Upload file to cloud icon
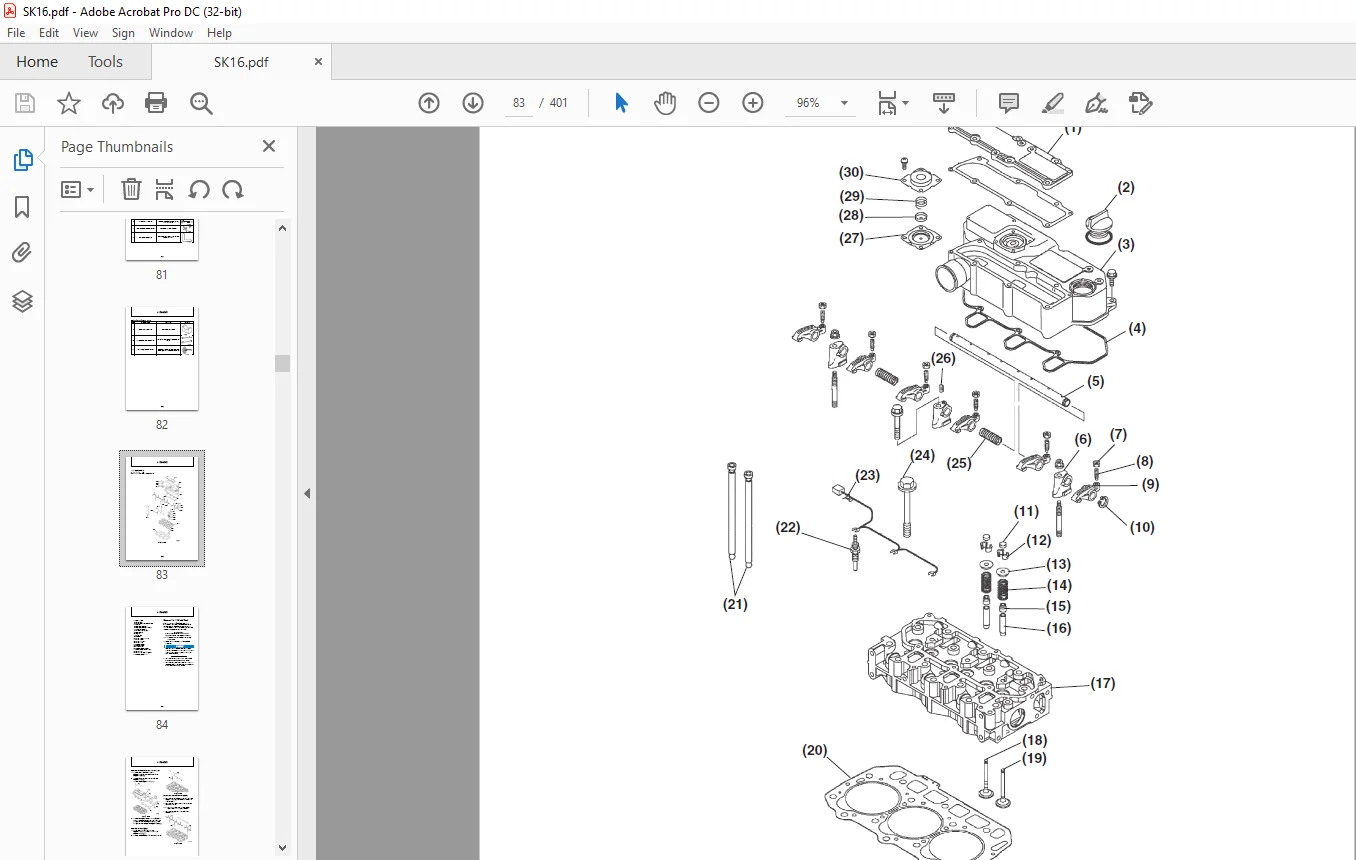 coord(113,103)
